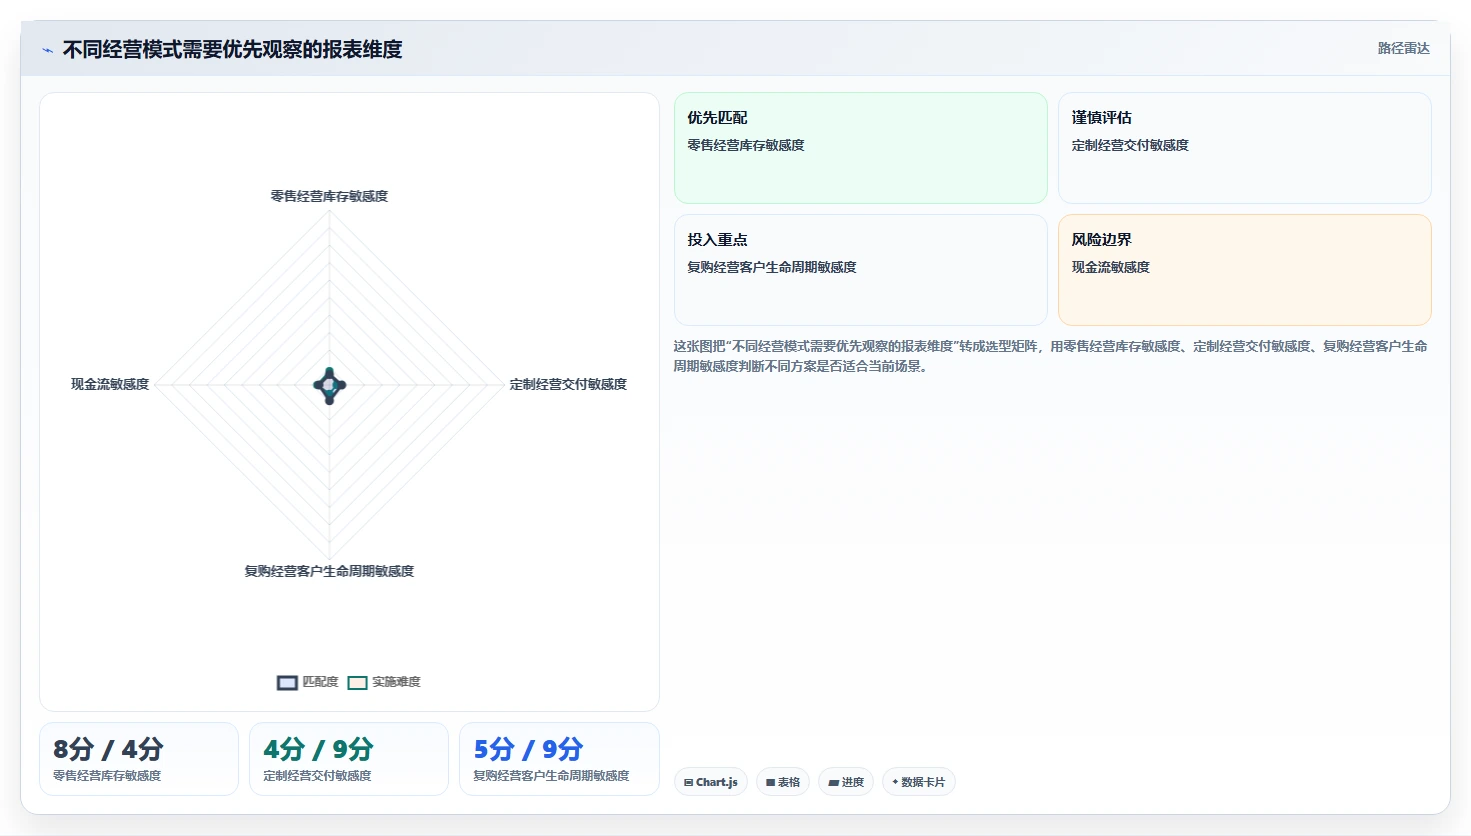Click 复购经营客户生命周期敏感度 text in the 投入重点 card
The image size is (1471, 836).
click(772, 267)
